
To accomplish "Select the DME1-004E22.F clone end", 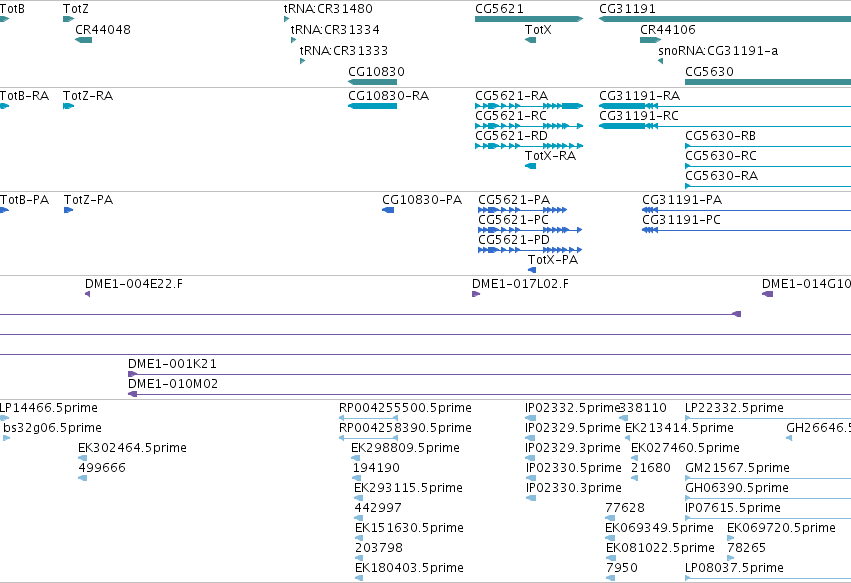I will [x=87, y=294].
